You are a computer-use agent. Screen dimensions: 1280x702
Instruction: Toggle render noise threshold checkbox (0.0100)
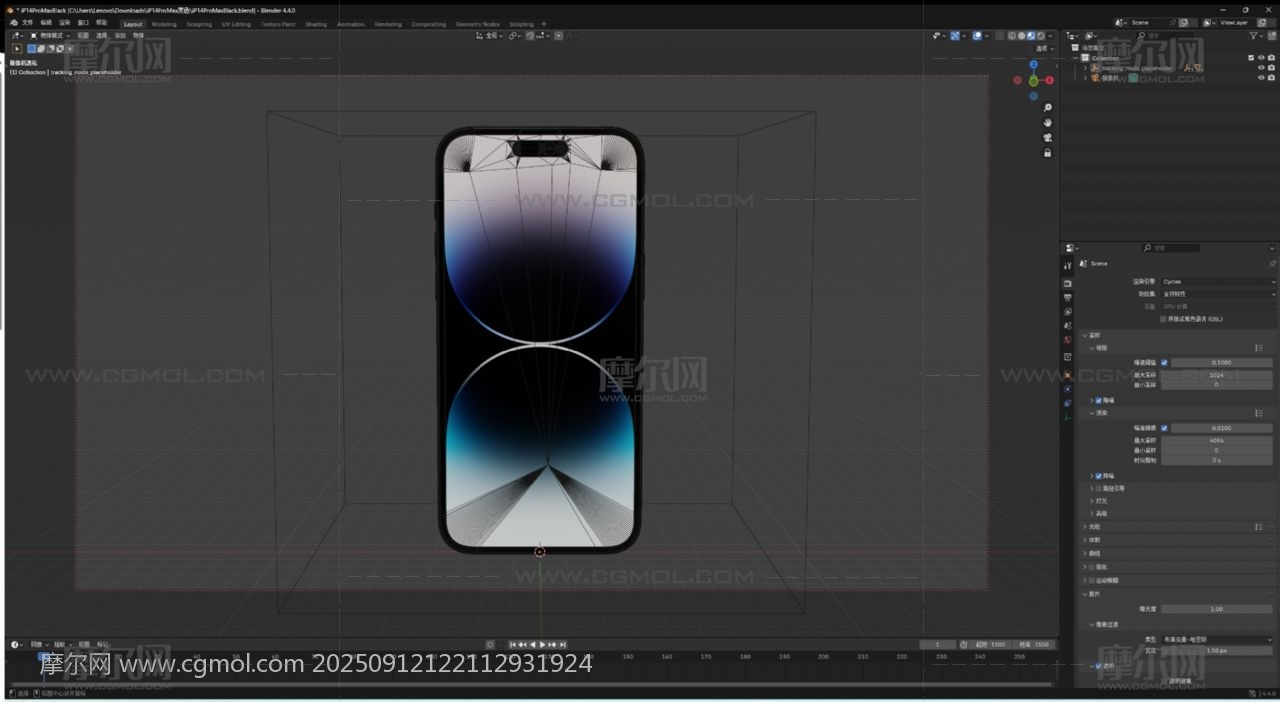[1164, 428]
